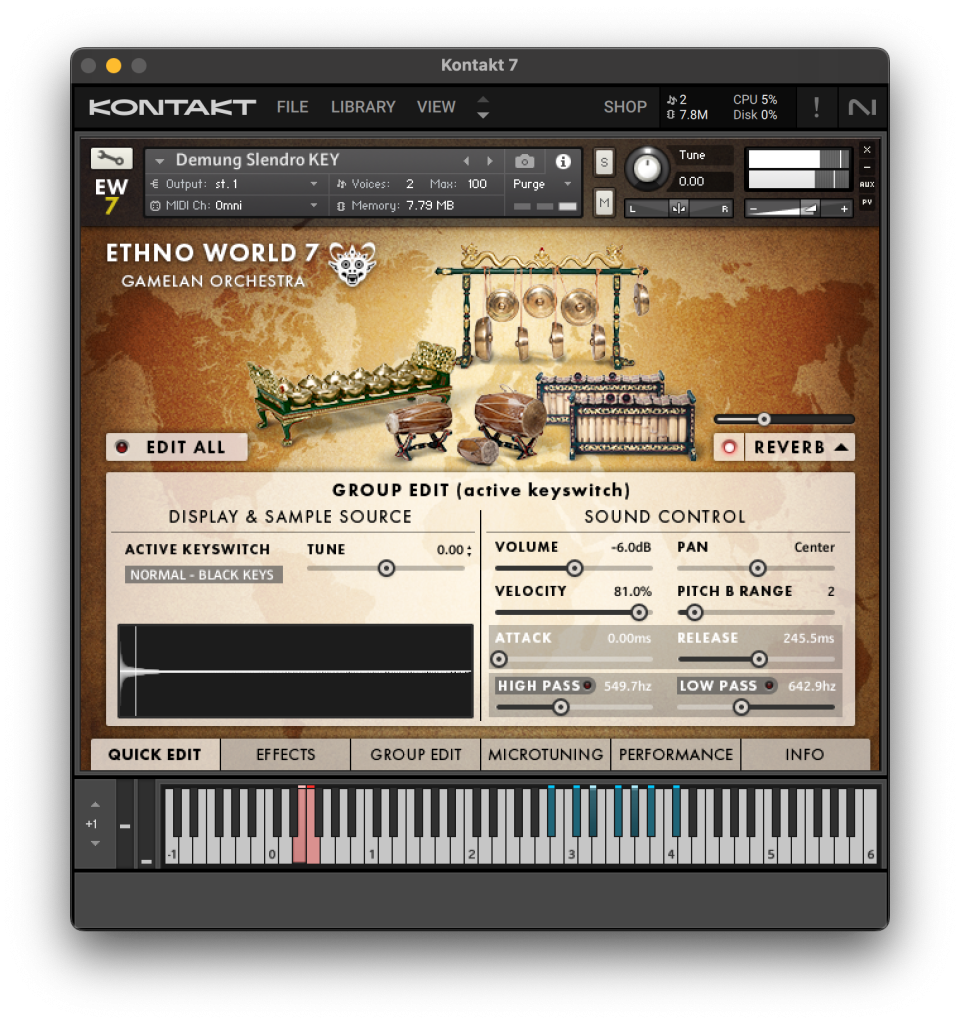Select the next instrument arrow

[490, 161]
